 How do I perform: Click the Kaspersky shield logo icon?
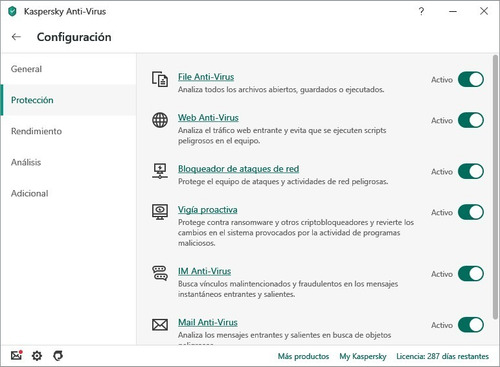[x=12, y=11]
